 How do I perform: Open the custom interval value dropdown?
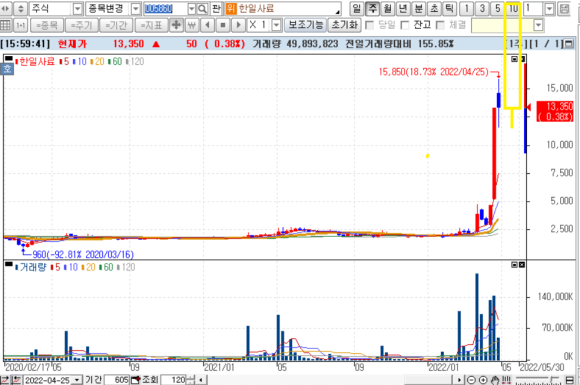tap(550, 9)
